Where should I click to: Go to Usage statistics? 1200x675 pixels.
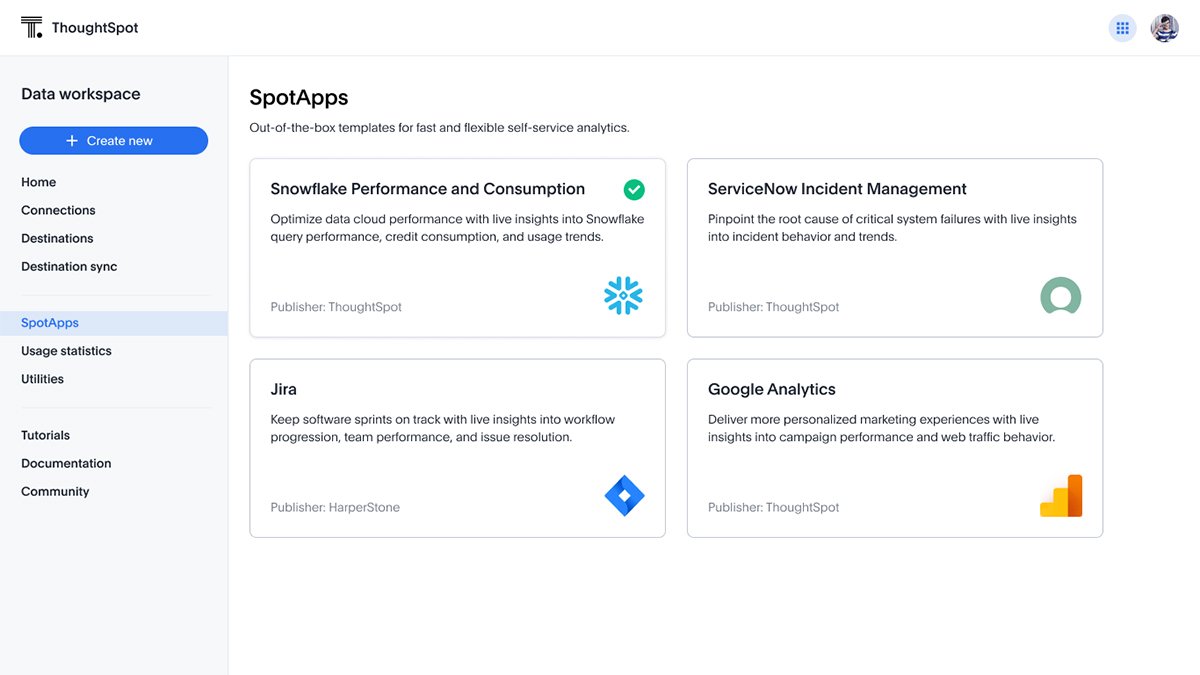pos(66,351)
